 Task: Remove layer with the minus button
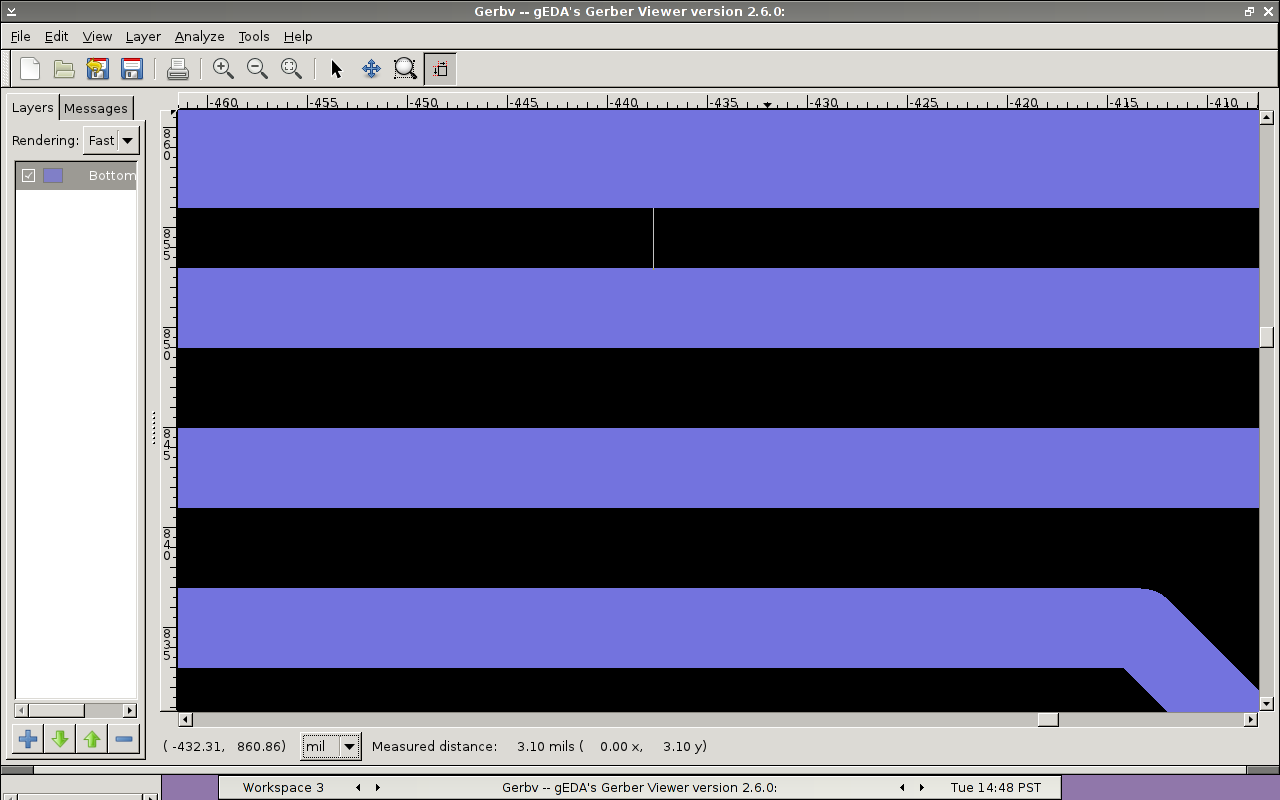tap(124, 739)
